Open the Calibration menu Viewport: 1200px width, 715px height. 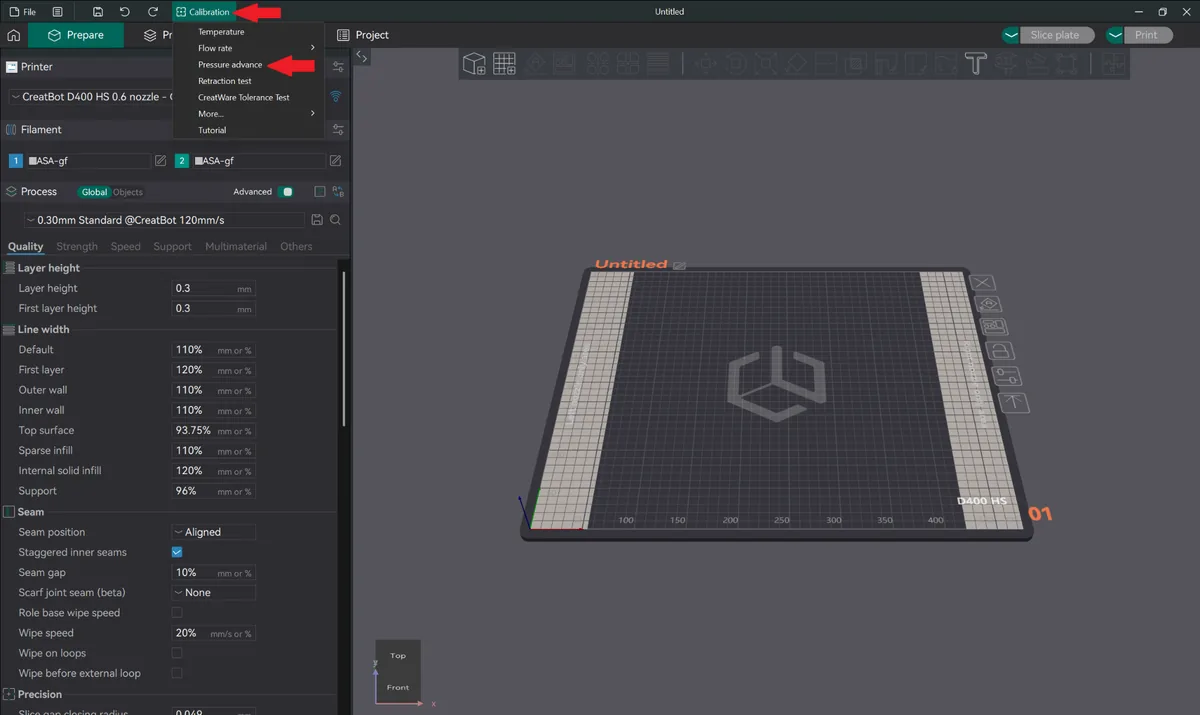(203, 12)
